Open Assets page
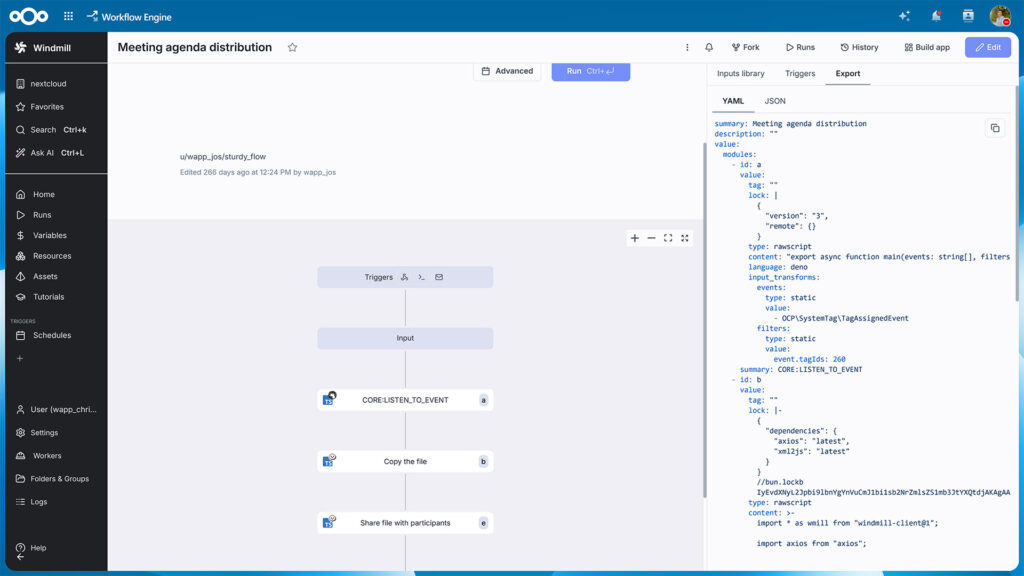 (x=56, y=276)
